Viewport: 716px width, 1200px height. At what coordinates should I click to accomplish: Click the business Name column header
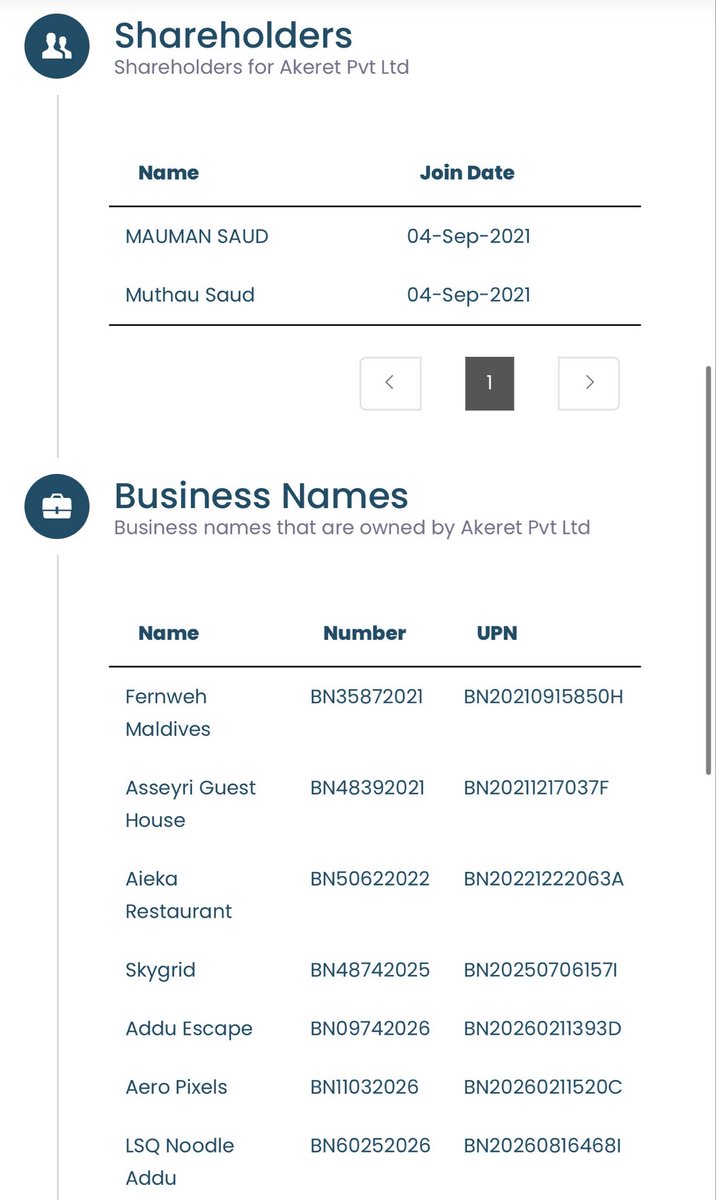(x=168, y=633)
